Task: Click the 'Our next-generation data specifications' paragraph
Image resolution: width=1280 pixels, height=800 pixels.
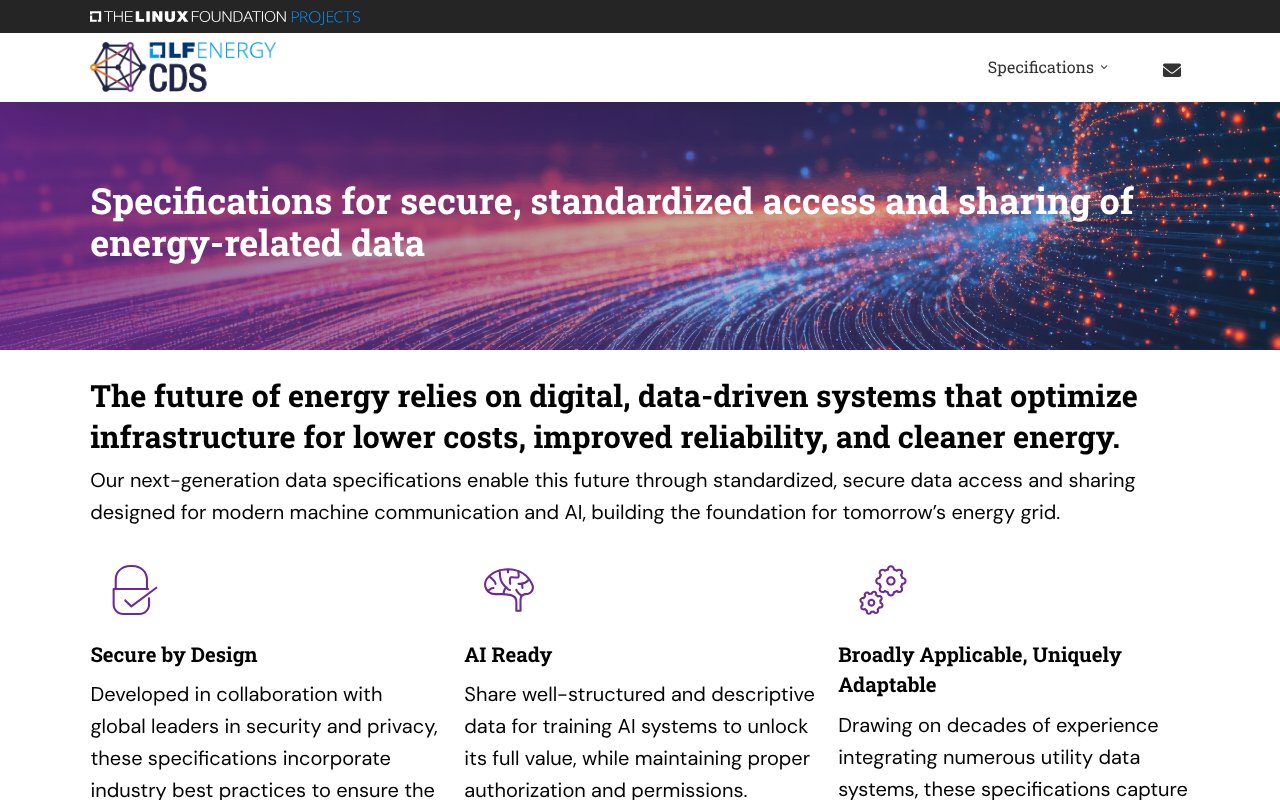Action: pyautogui.click(x=612, y=496)
